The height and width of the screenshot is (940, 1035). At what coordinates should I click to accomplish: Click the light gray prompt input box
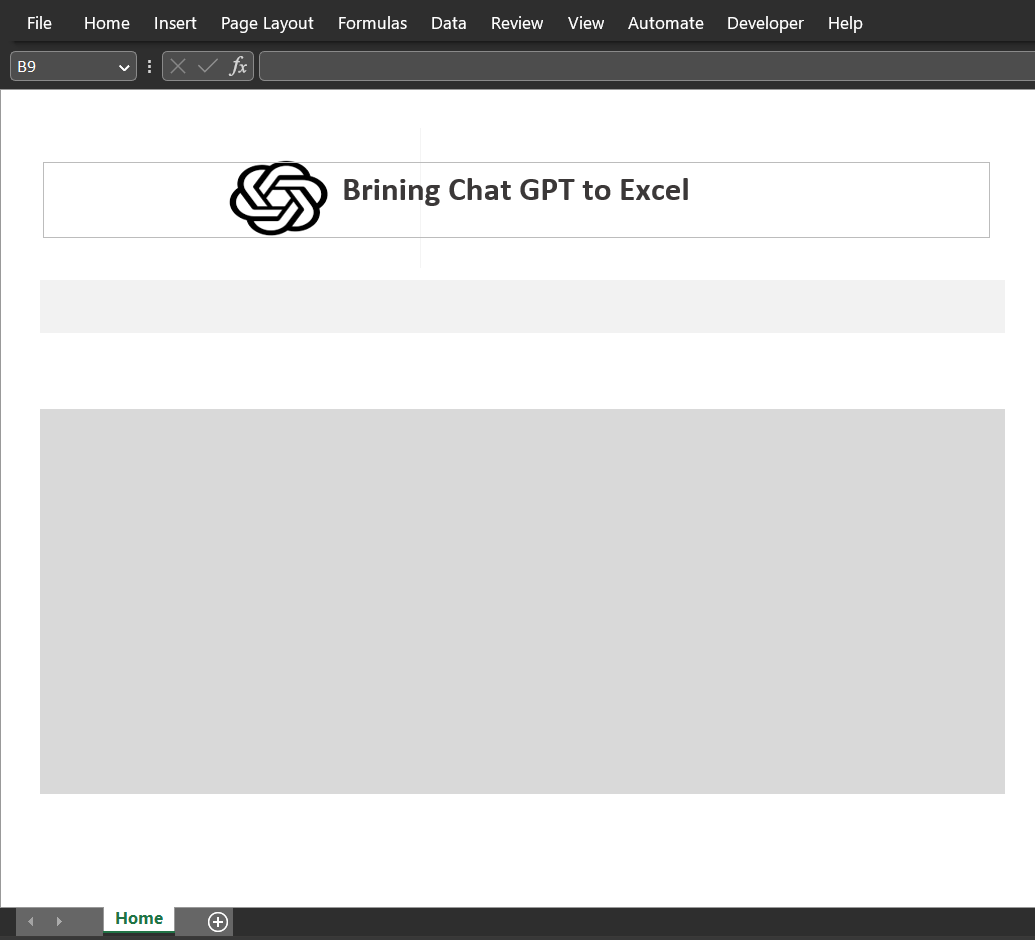[x=522, y=306]
